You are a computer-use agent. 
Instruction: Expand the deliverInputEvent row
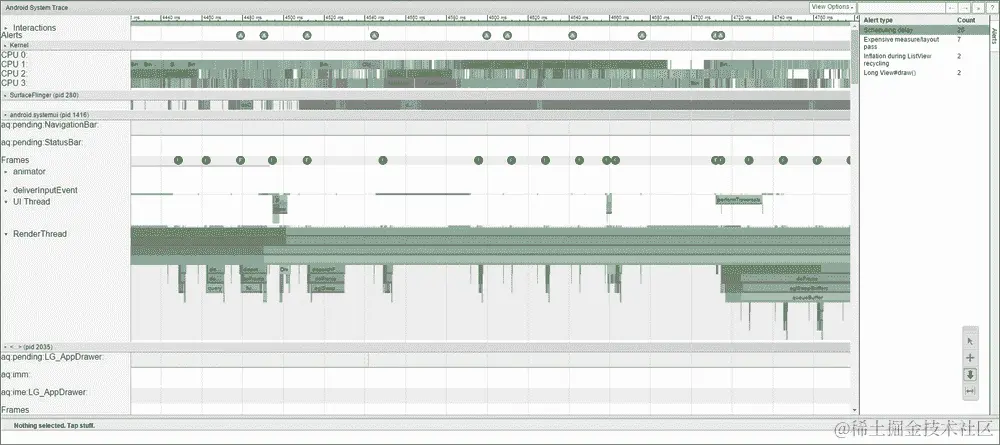tap(6, 191)
